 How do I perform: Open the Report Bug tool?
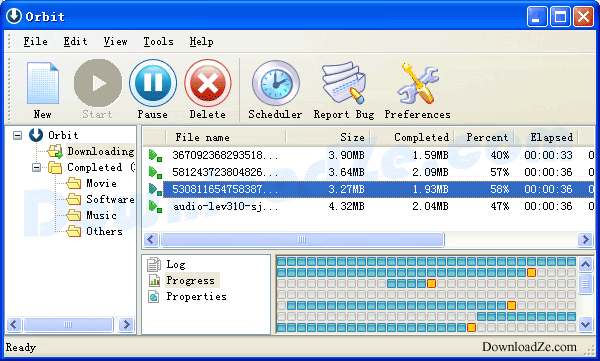344,83
